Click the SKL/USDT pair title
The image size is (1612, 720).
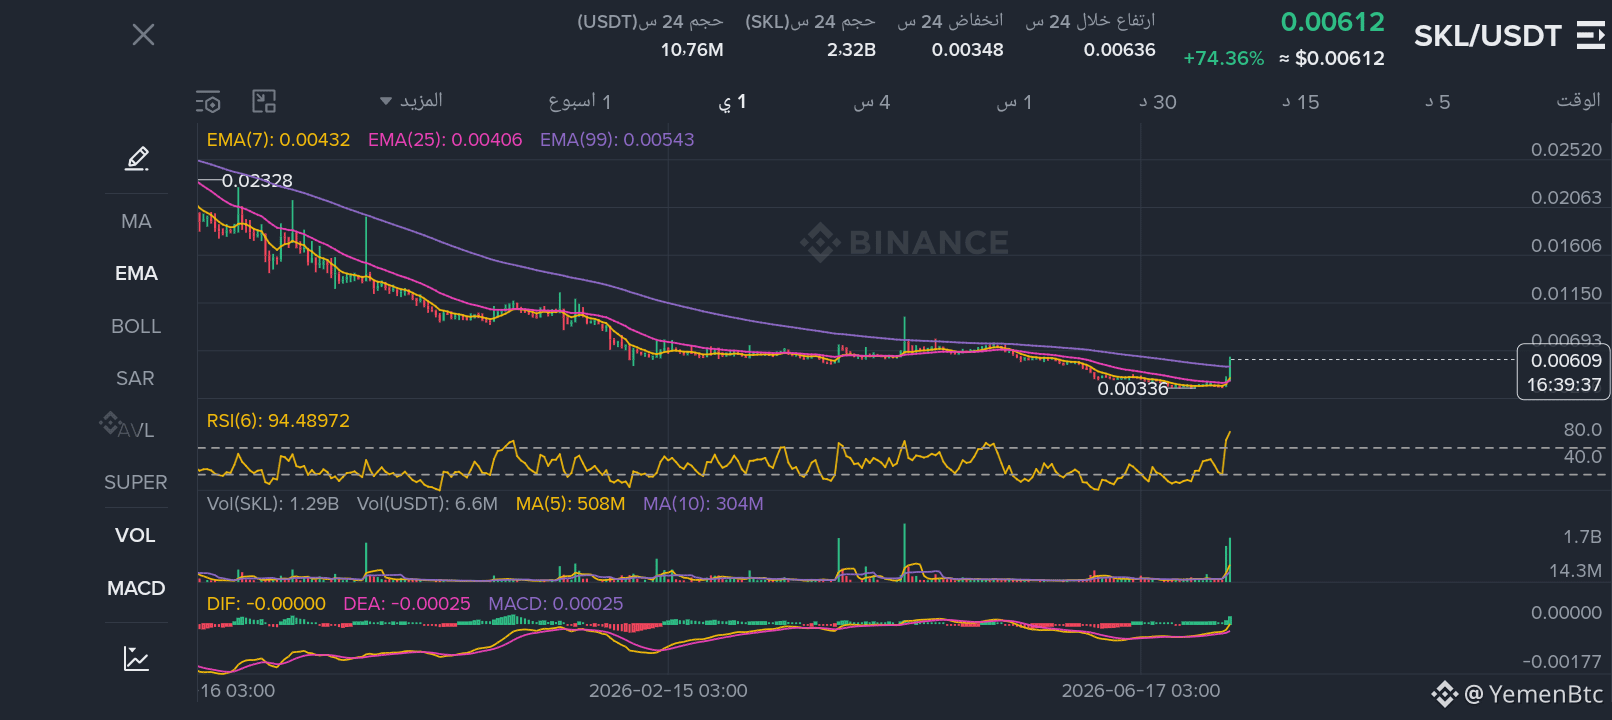1487,36
